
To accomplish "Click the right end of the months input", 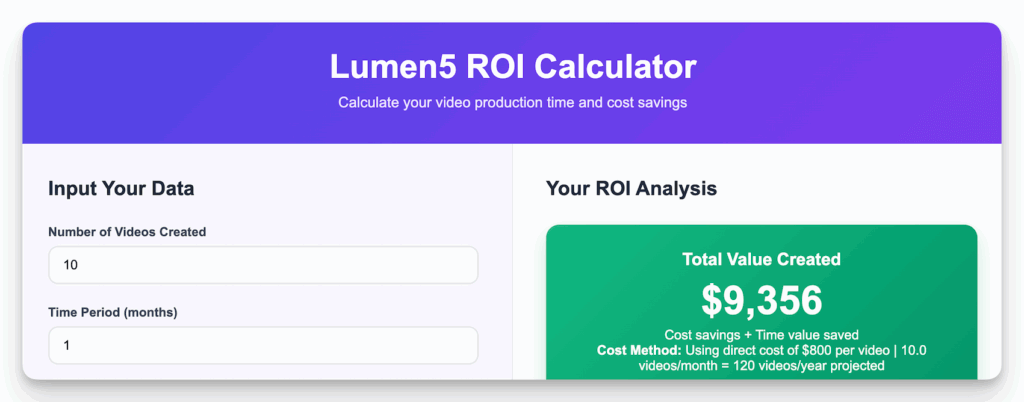I will click(460, 345).
